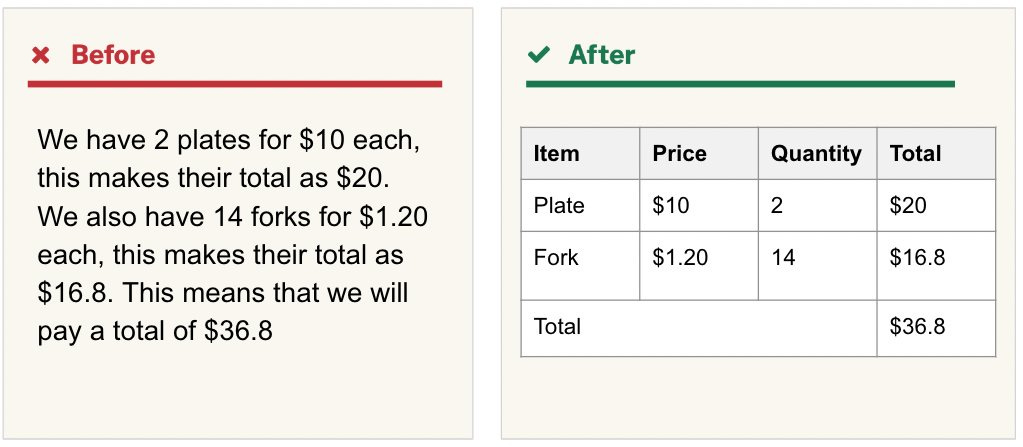The width and height of the screenshot is (1023, 447).
Task: Click the $36.8 grand total cell
Action: click(x=936, y=328)
